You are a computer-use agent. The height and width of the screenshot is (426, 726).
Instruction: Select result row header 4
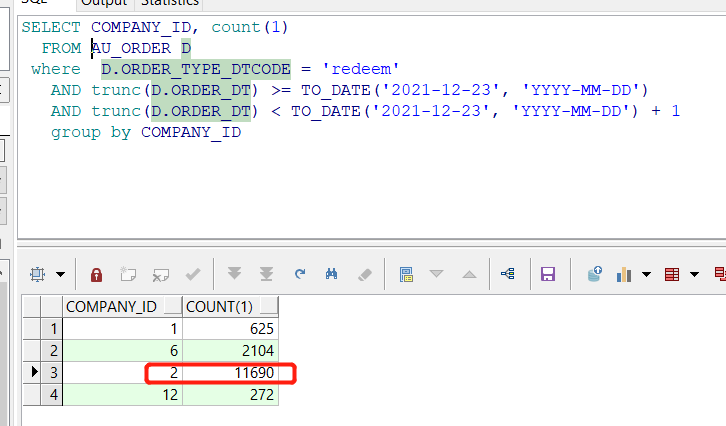51,395
